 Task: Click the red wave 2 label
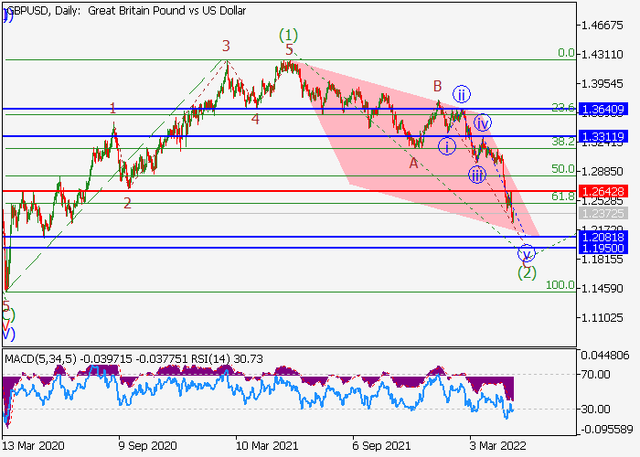(127, 203)
